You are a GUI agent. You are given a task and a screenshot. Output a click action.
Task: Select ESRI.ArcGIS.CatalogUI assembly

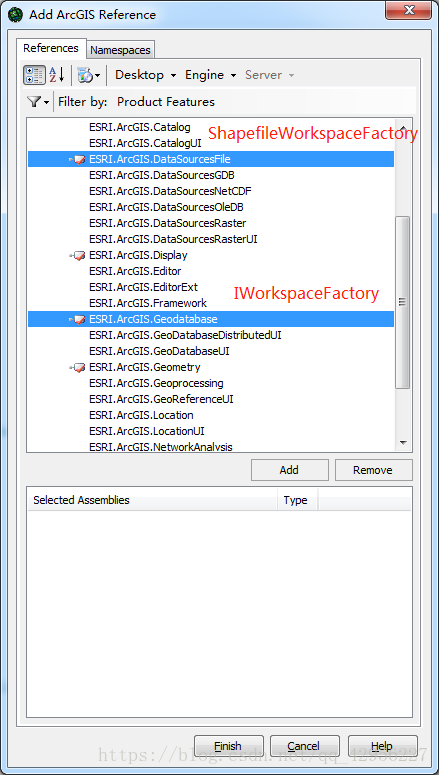145,143
